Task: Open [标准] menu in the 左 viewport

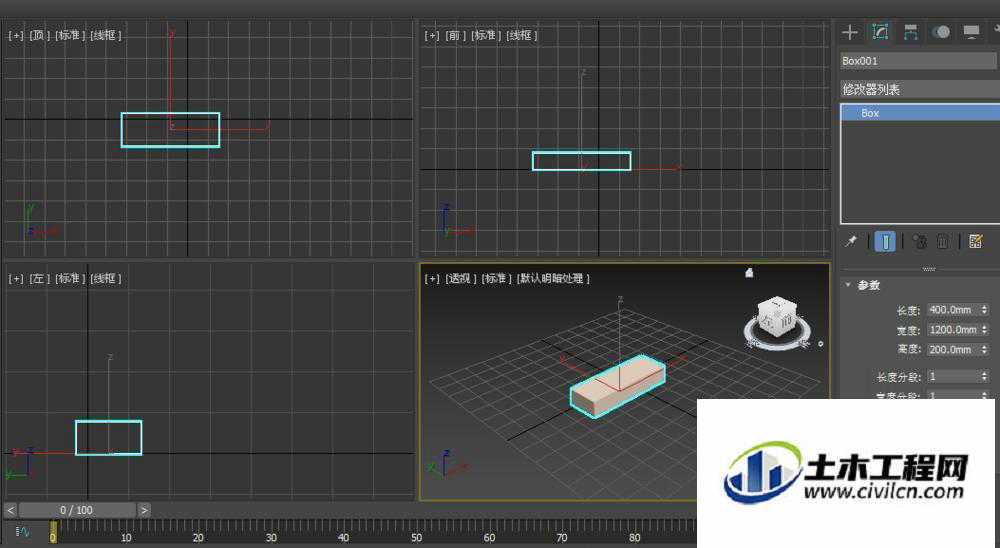Action: pyautogui.click(x=70, y=278)
